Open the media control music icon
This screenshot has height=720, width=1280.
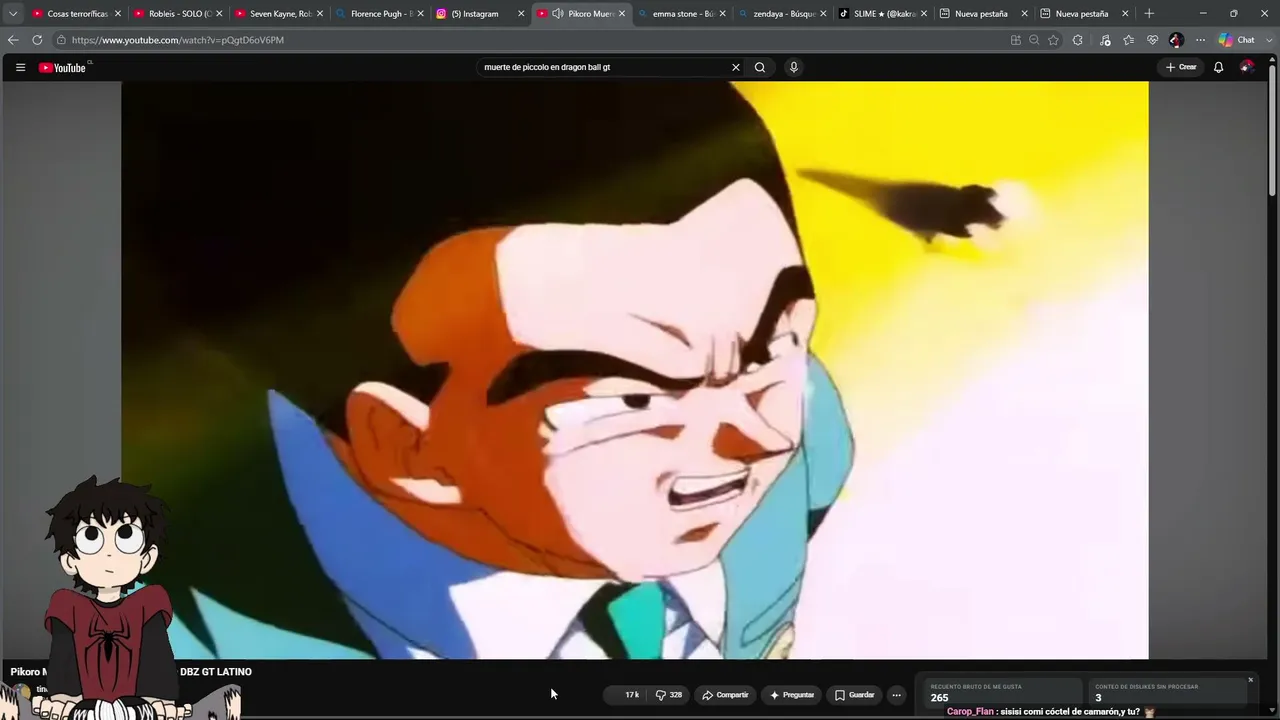pyautogui.click(x=1104, y=40)
